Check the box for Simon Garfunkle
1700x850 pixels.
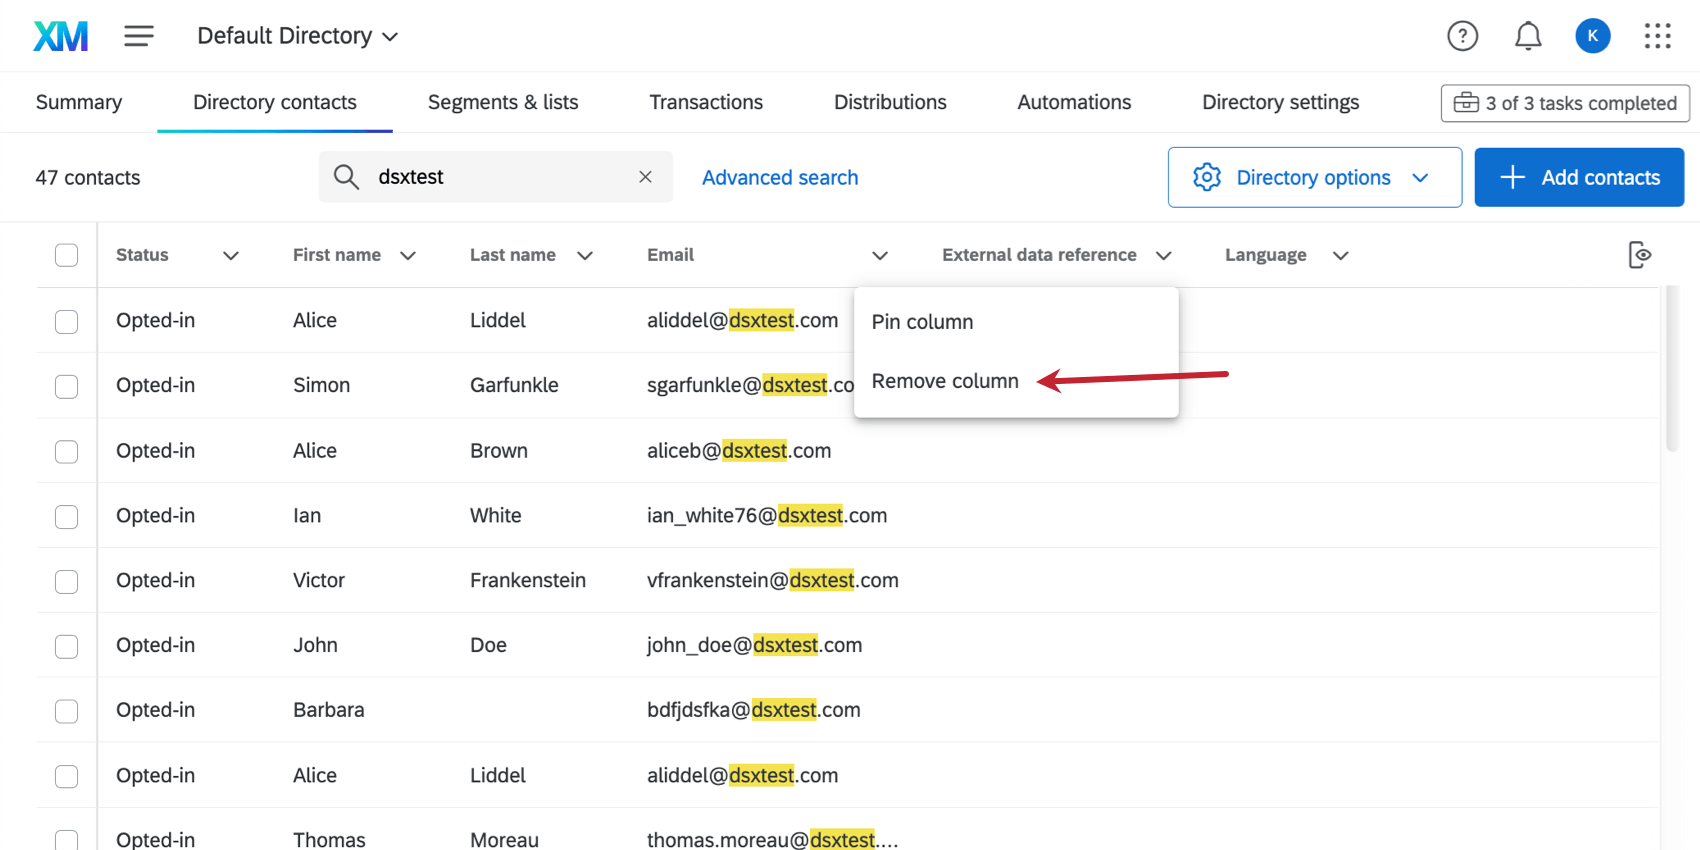[x=67, y=386]
